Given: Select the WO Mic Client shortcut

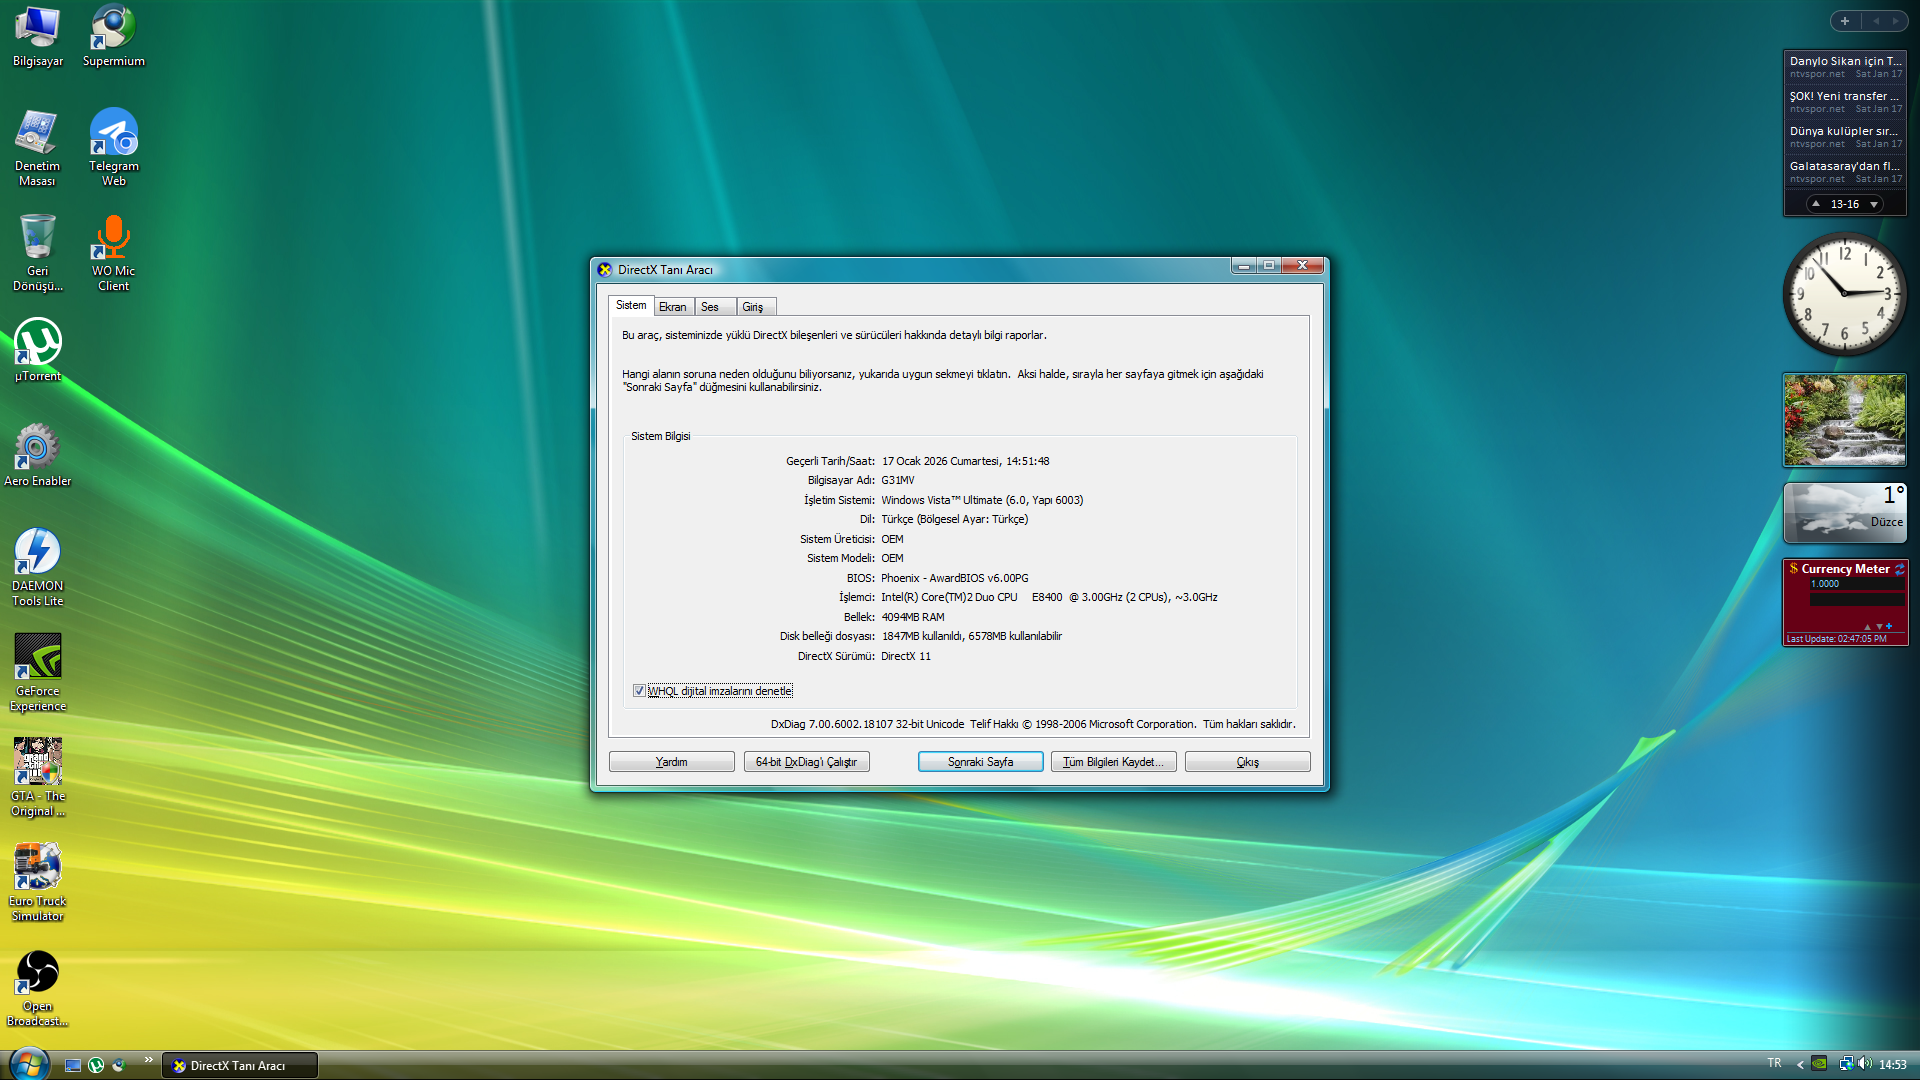Looking at the screenshot, I should (113, 253).
